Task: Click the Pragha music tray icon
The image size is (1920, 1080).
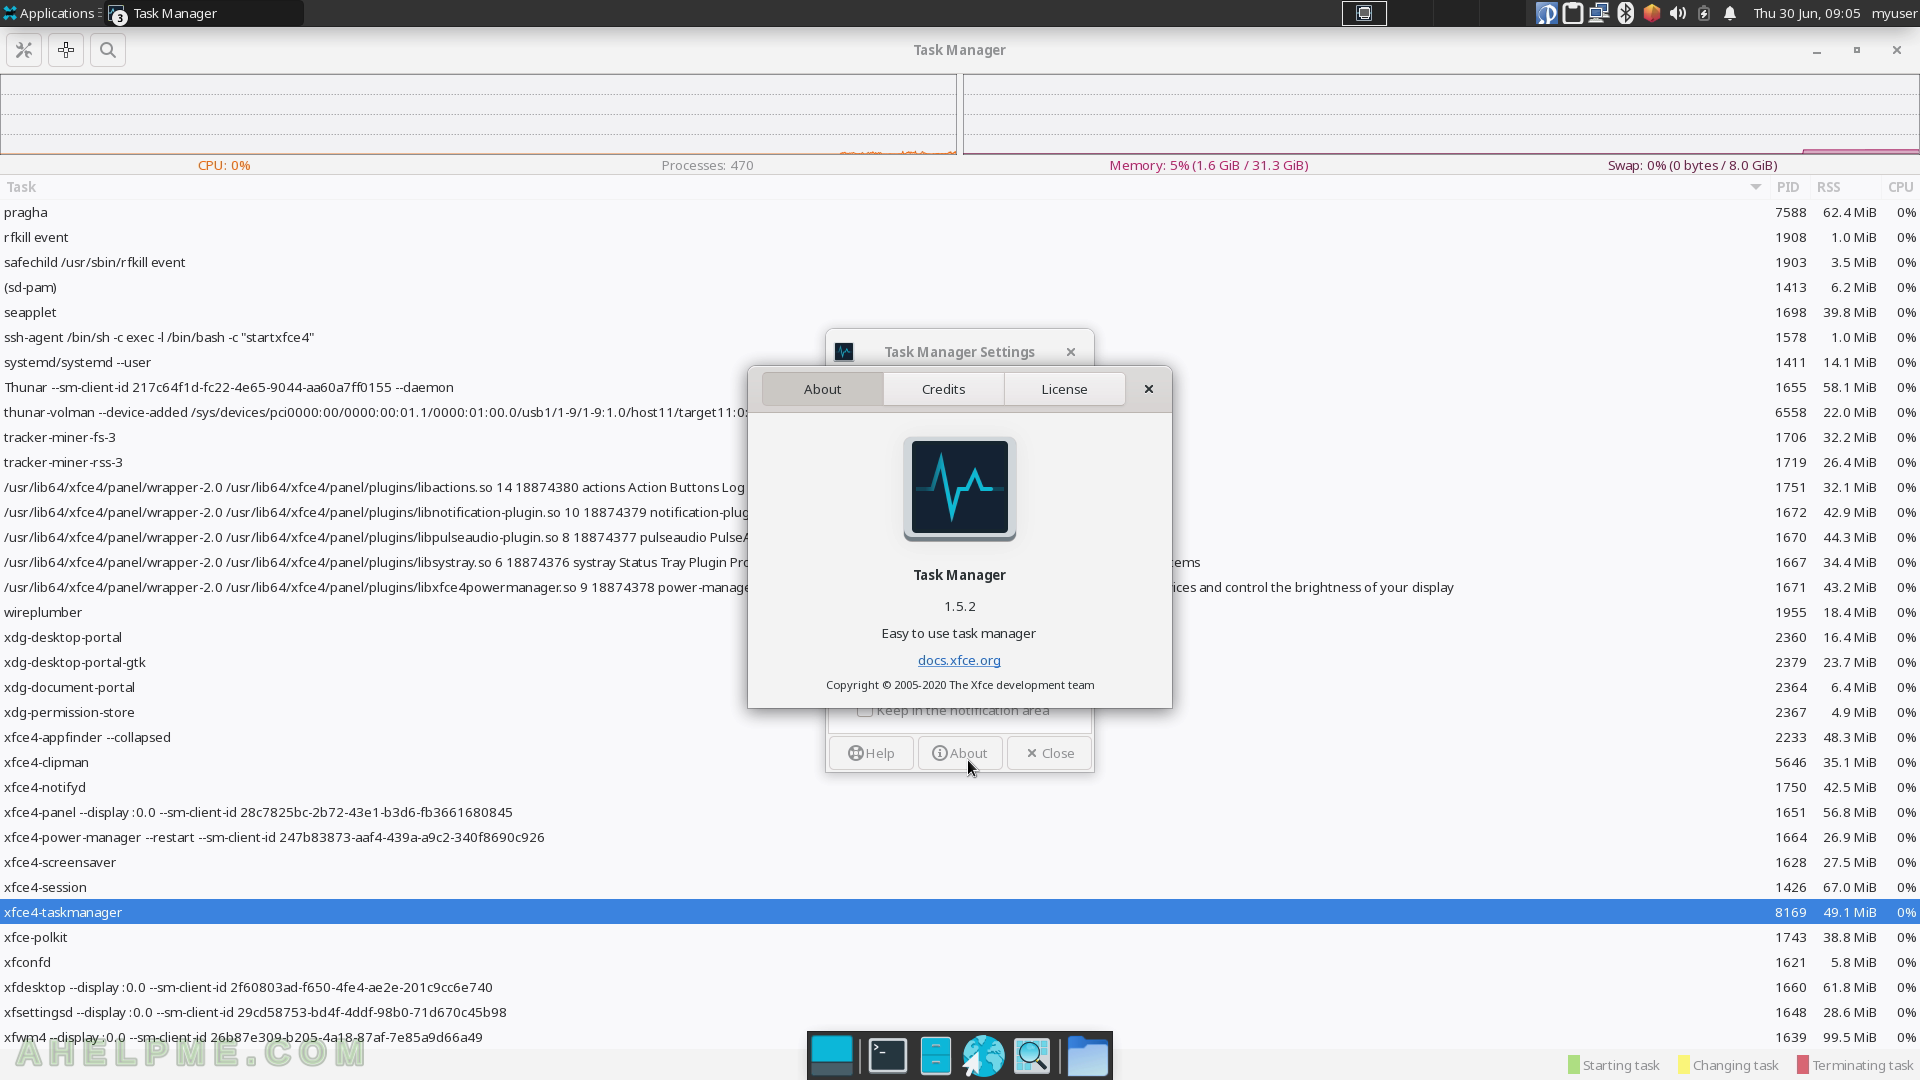Action: [1547, 13]
